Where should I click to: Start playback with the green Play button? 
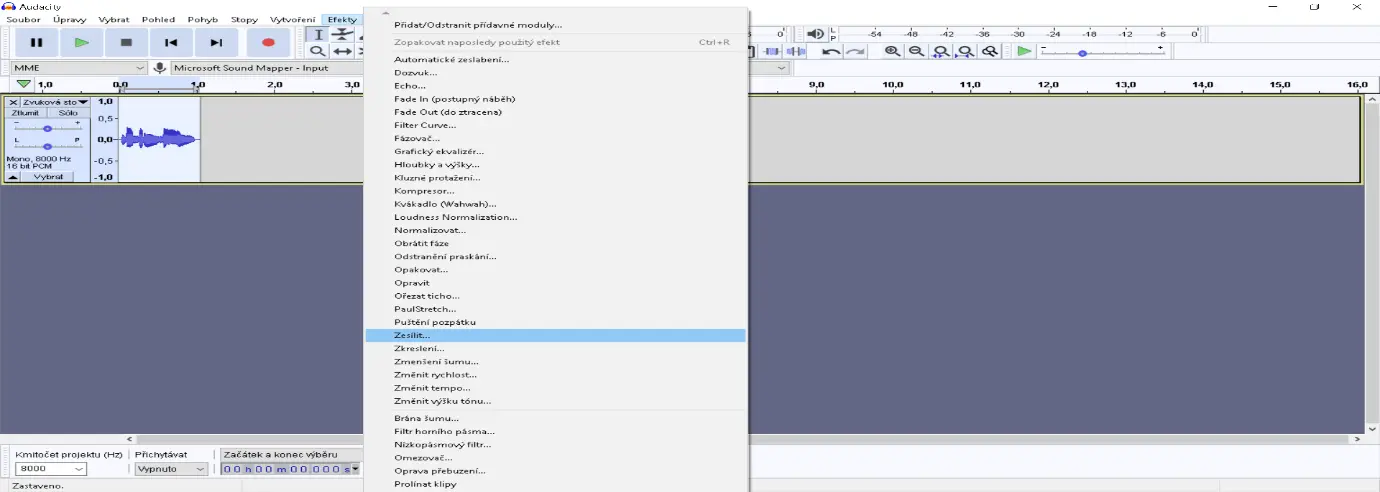coord(82,42)
